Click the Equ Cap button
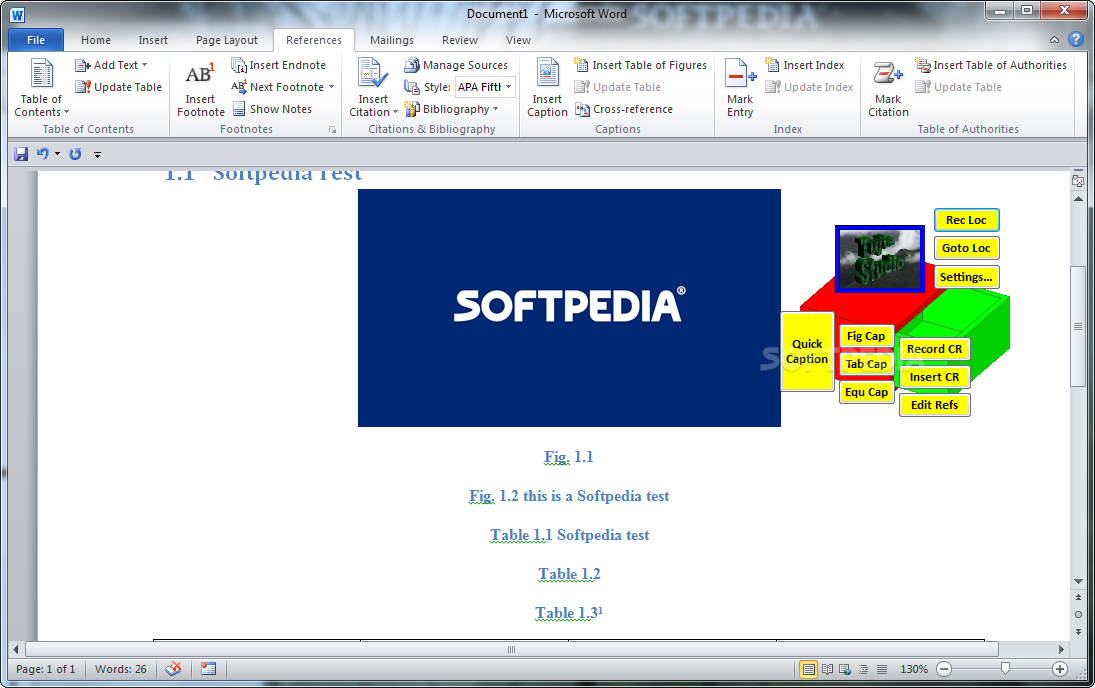 point(866,393)
